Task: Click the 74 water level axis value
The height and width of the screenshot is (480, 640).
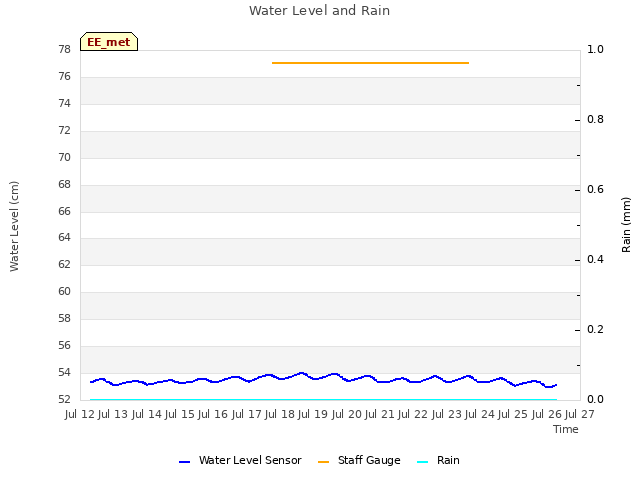Action: click(64, 103)
